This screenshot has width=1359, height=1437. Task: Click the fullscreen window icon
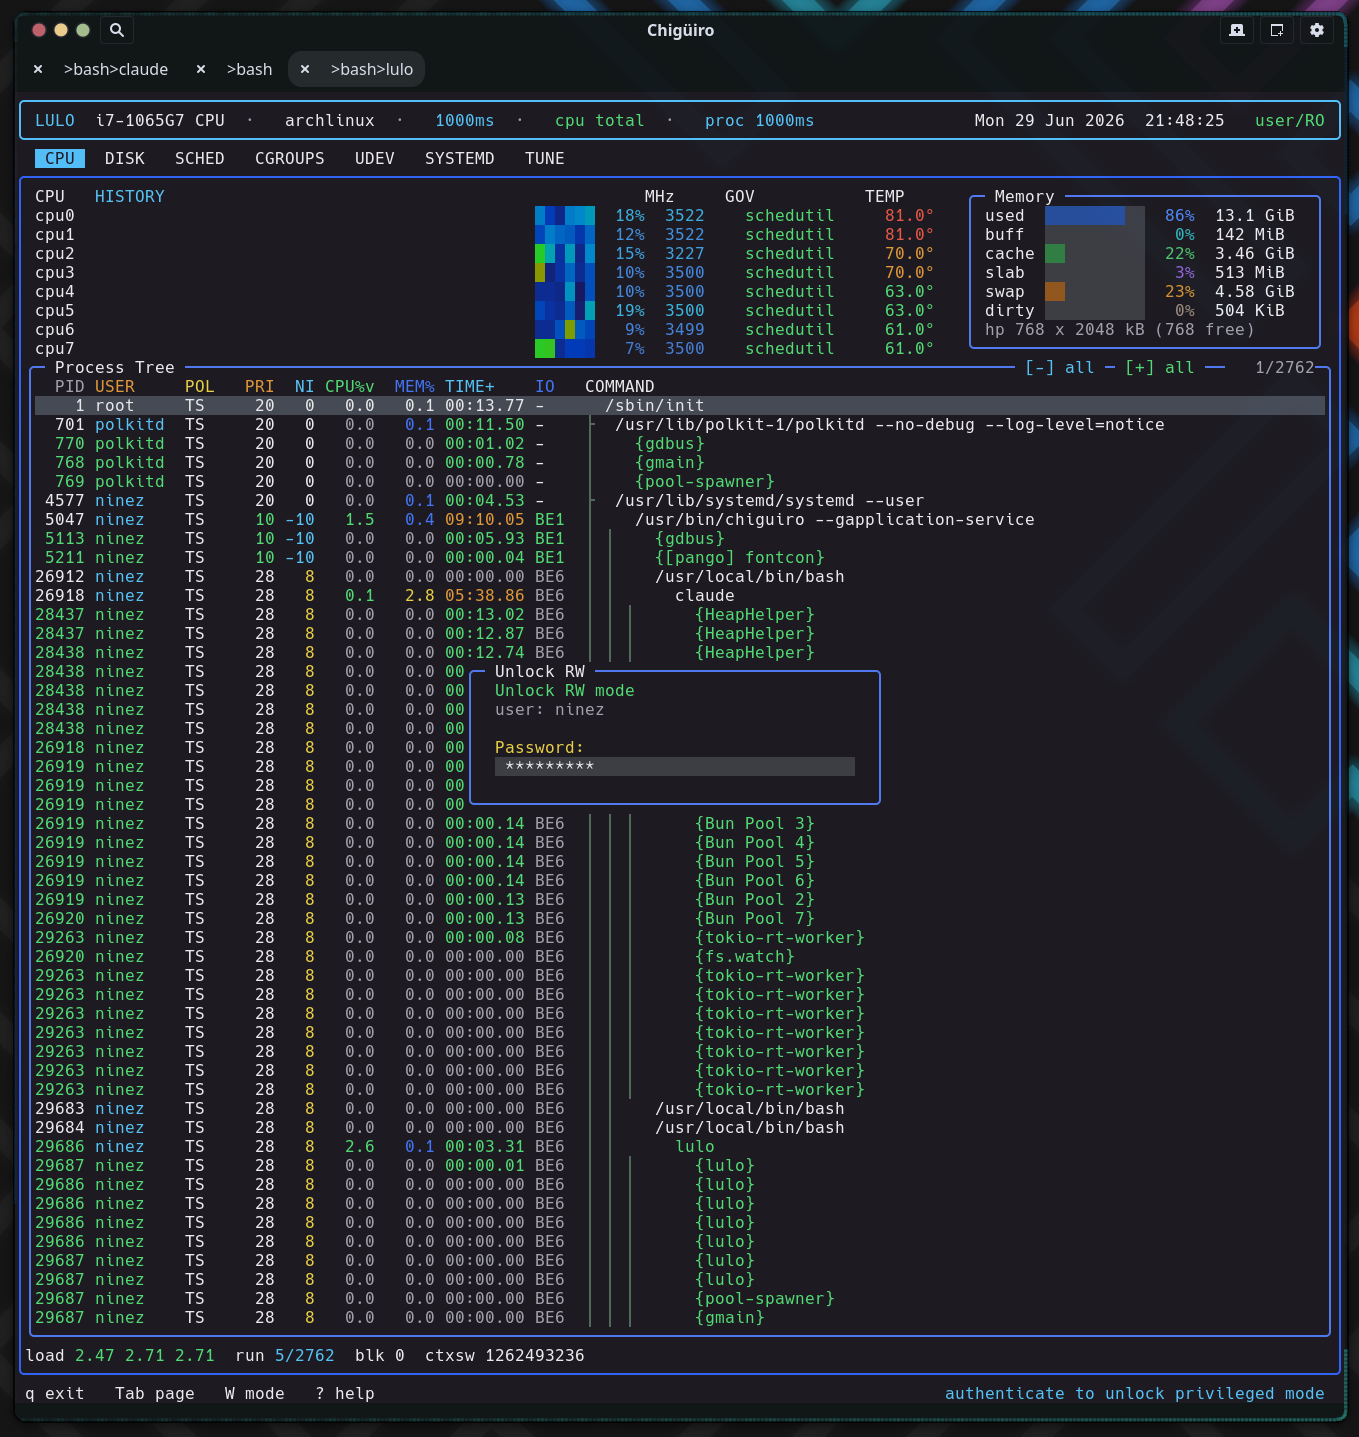pyautogui.click(x=1277, y=30)
